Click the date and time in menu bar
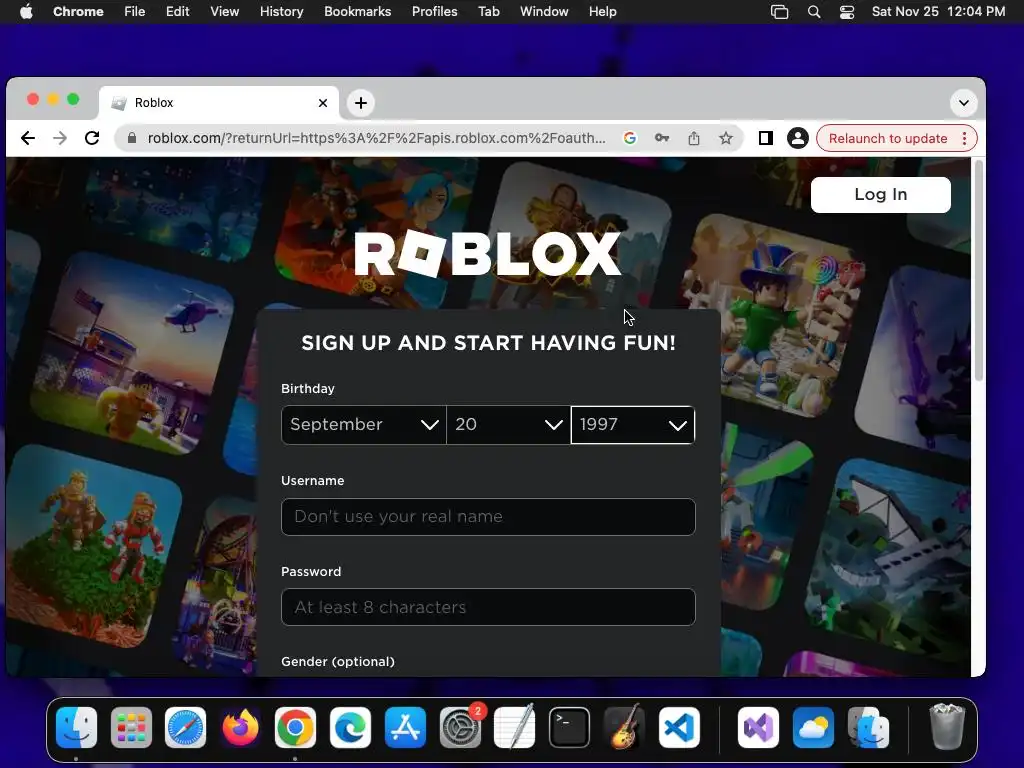The height and width of the screenshot is (768, 1024). tap(938, 11)
